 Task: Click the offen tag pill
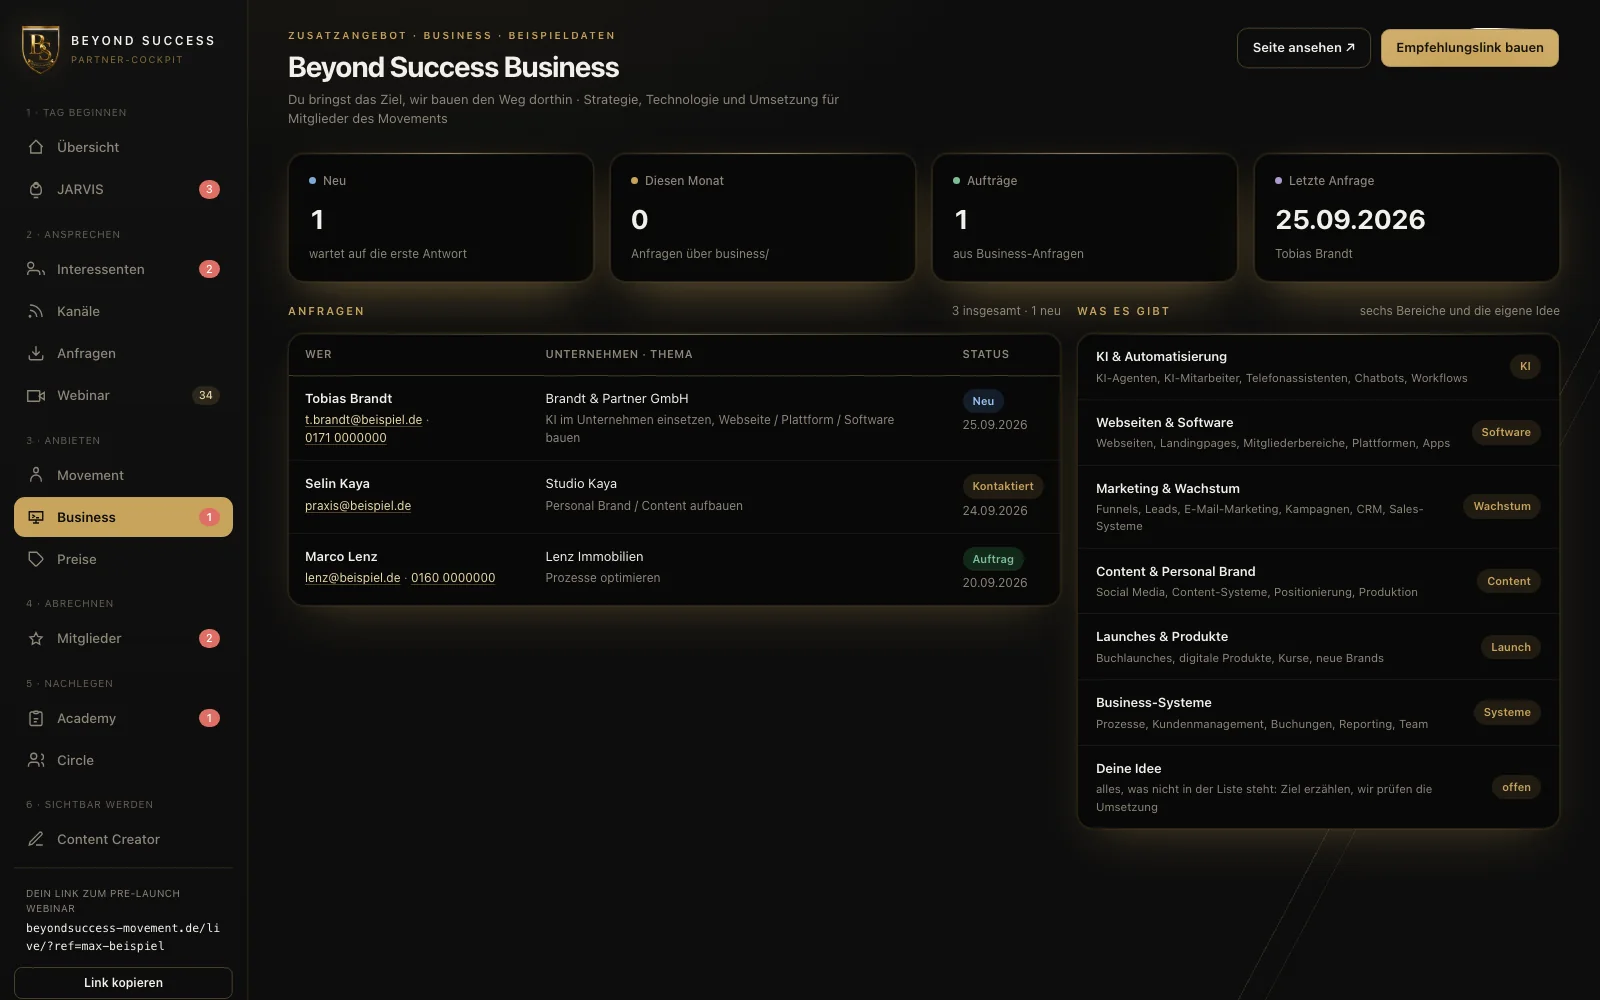[x=1516, y=787]
